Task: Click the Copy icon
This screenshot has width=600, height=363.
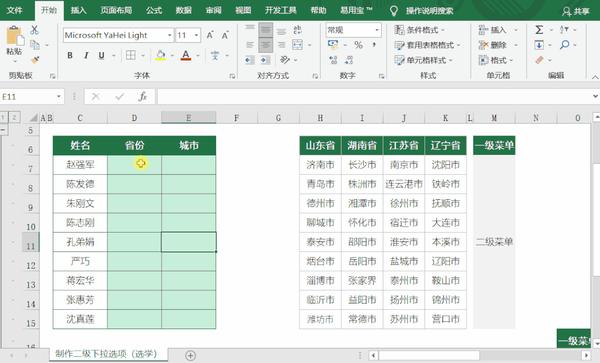Action: point(35,45)
